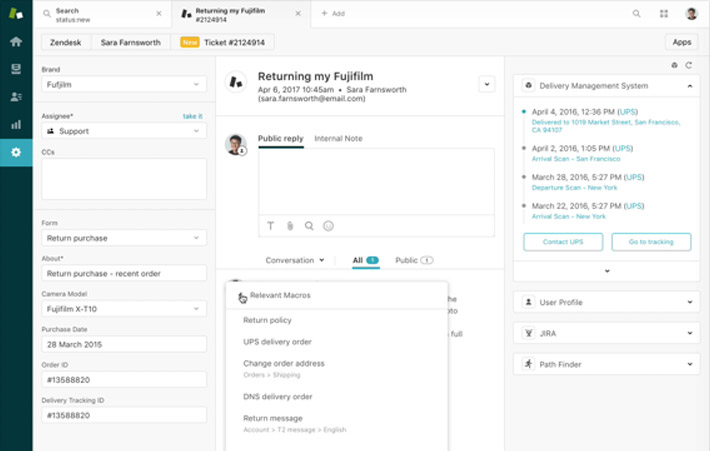Screen dimensions: 710x451
Task: Expand the JIRA panel
Action: [690, 333]
